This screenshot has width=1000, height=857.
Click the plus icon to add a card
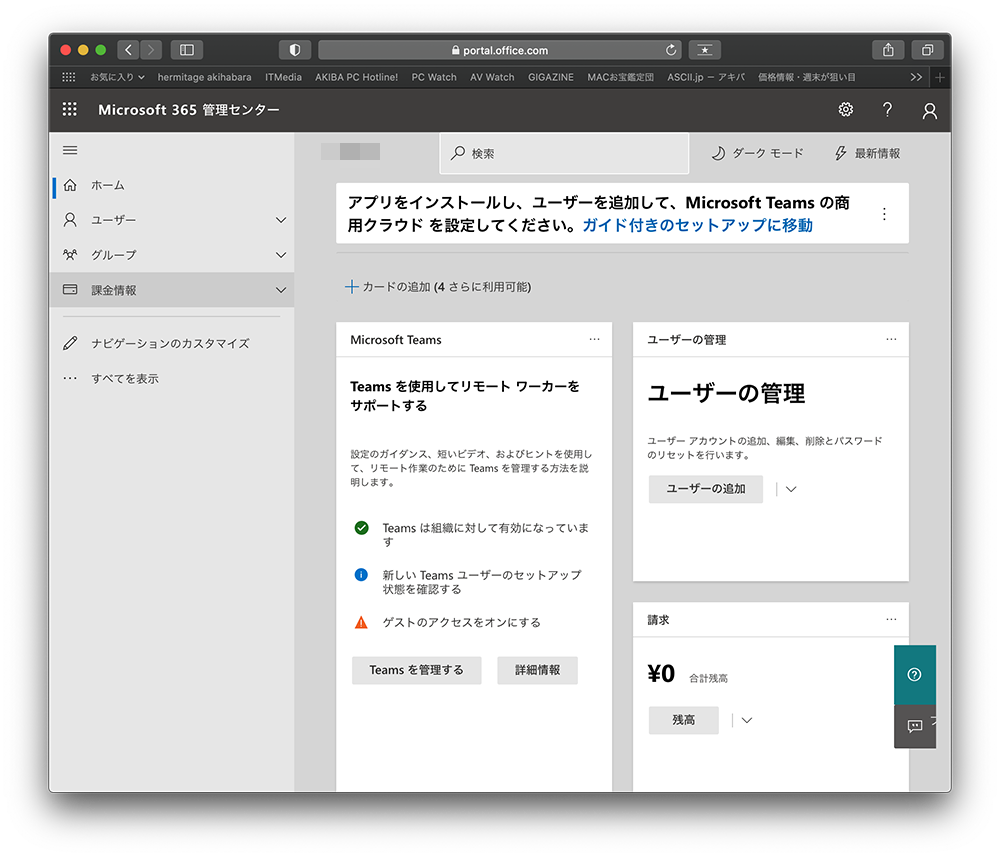[x=351, y=287]
